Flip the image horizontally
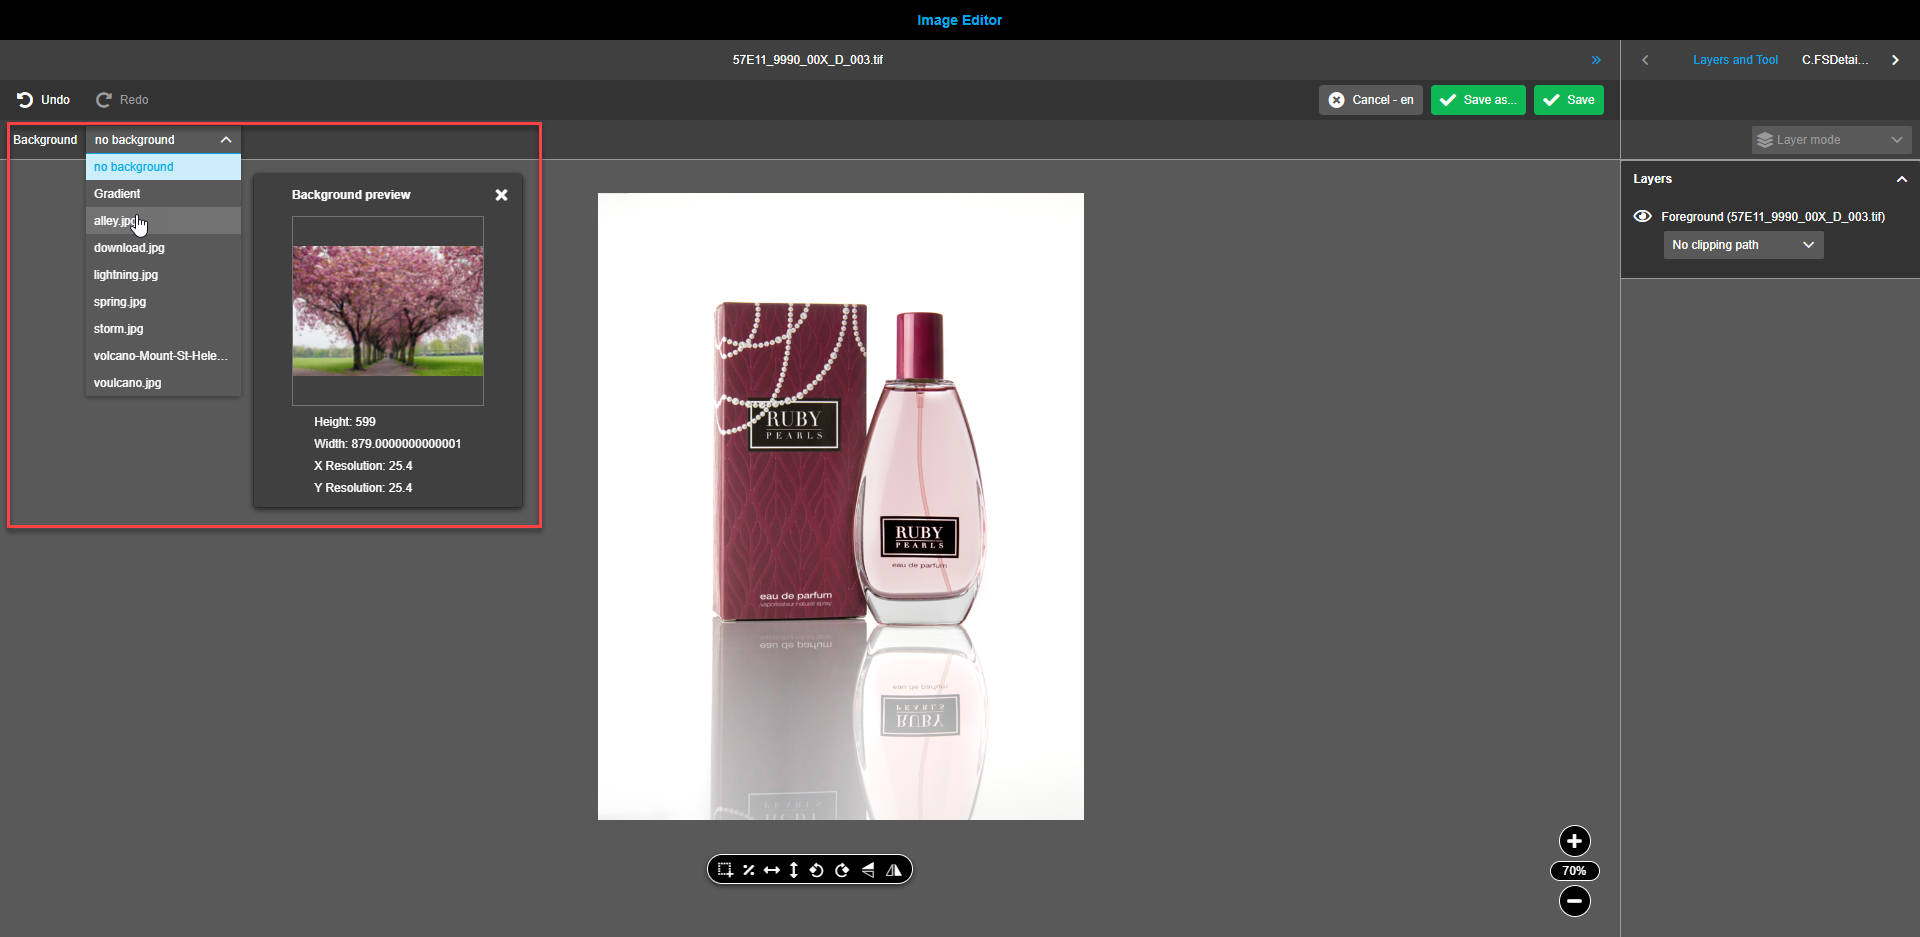This screenshot has height=937, width=1920. [894, 869]
